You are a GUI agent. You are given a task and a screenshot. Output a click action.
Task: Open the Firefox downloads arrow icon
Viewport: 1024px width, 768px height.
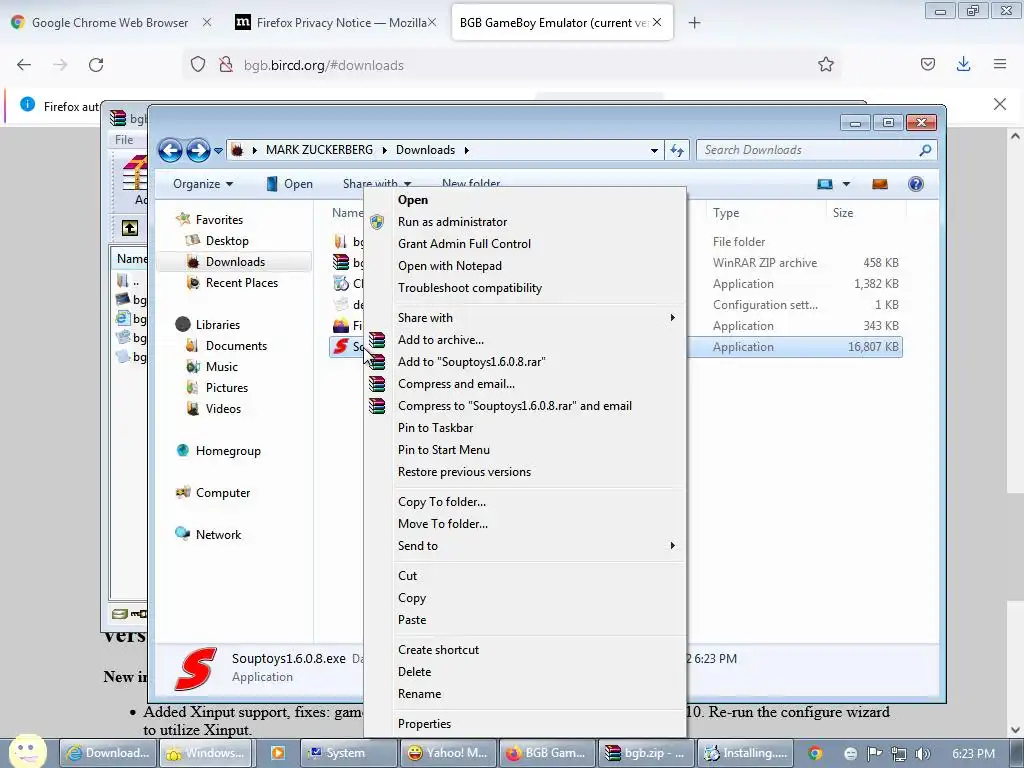963,65
